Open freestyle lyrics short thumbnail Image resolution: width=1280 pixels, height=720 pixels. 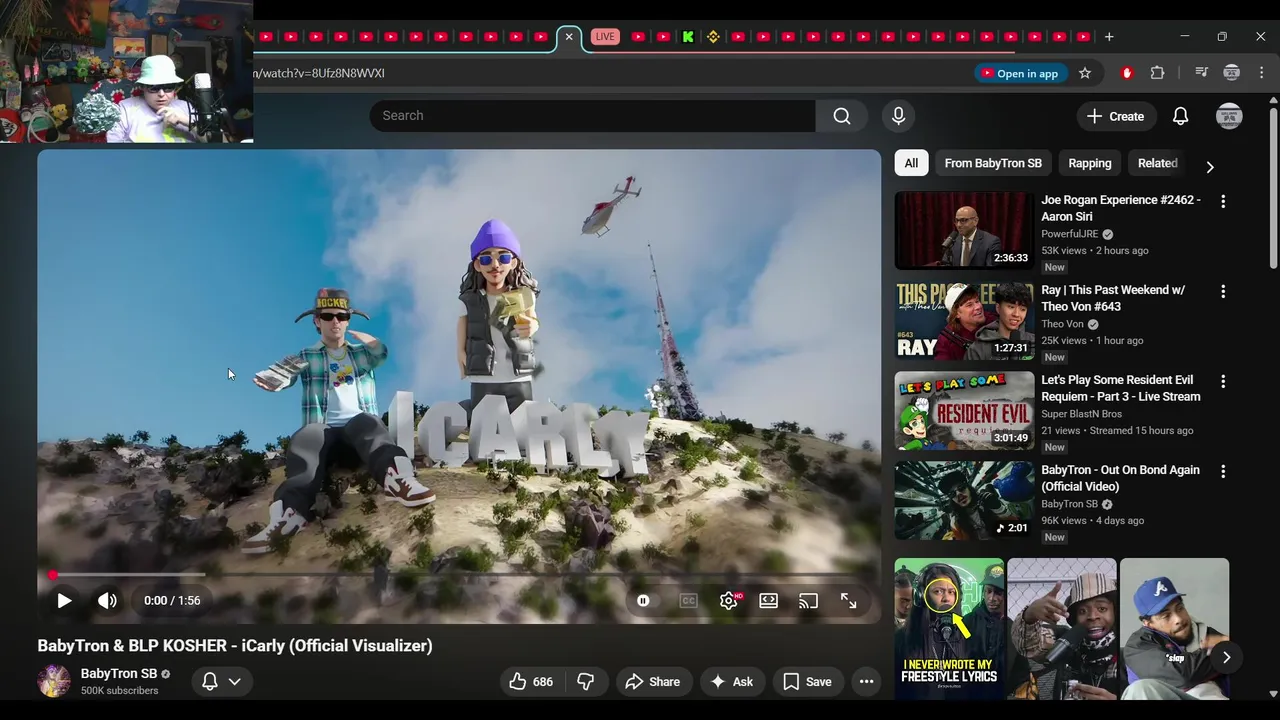click(x=949, y=629)
